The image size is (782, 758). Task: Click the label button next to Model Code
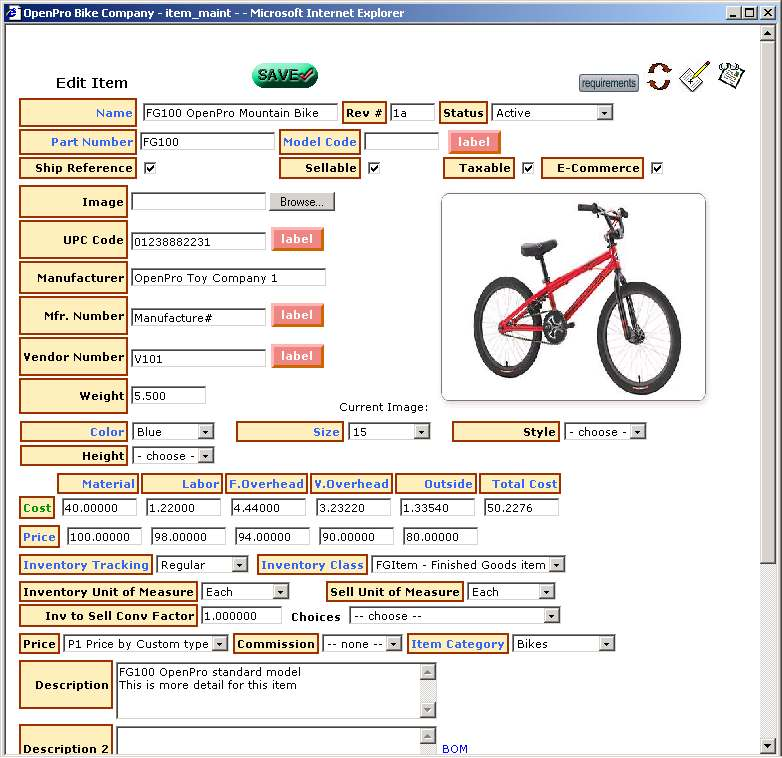tap(474, 142)
